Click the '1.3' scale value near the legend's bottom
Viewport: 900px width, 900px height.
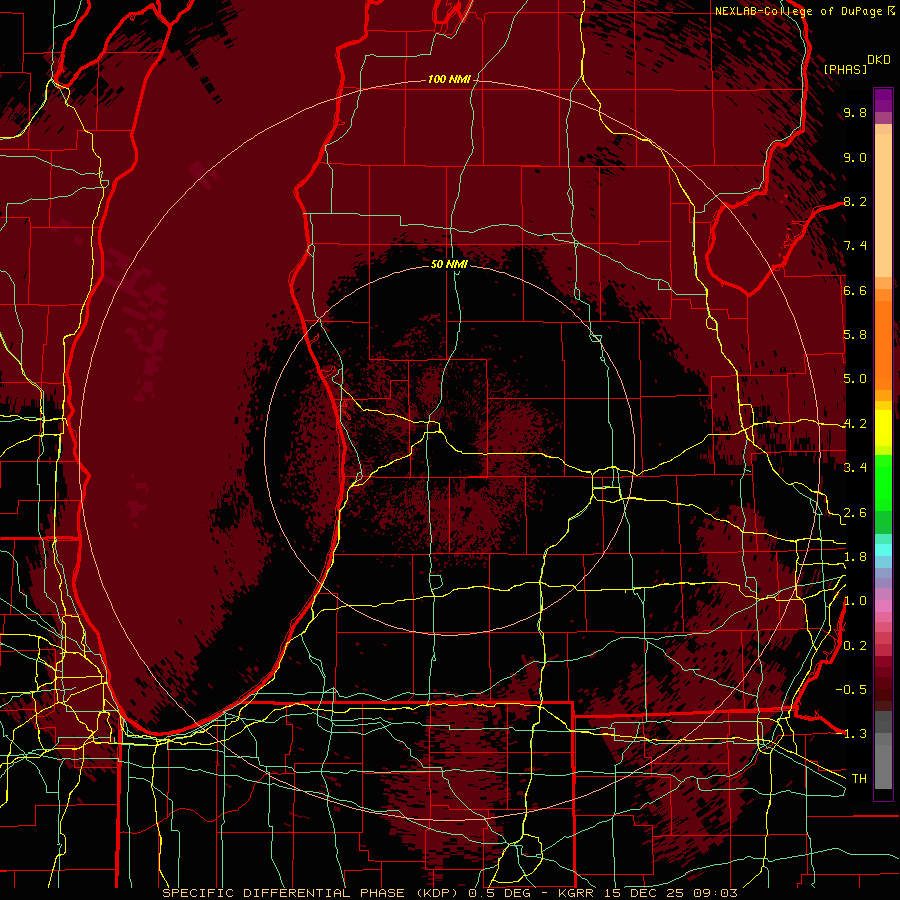tap(855, 734)
